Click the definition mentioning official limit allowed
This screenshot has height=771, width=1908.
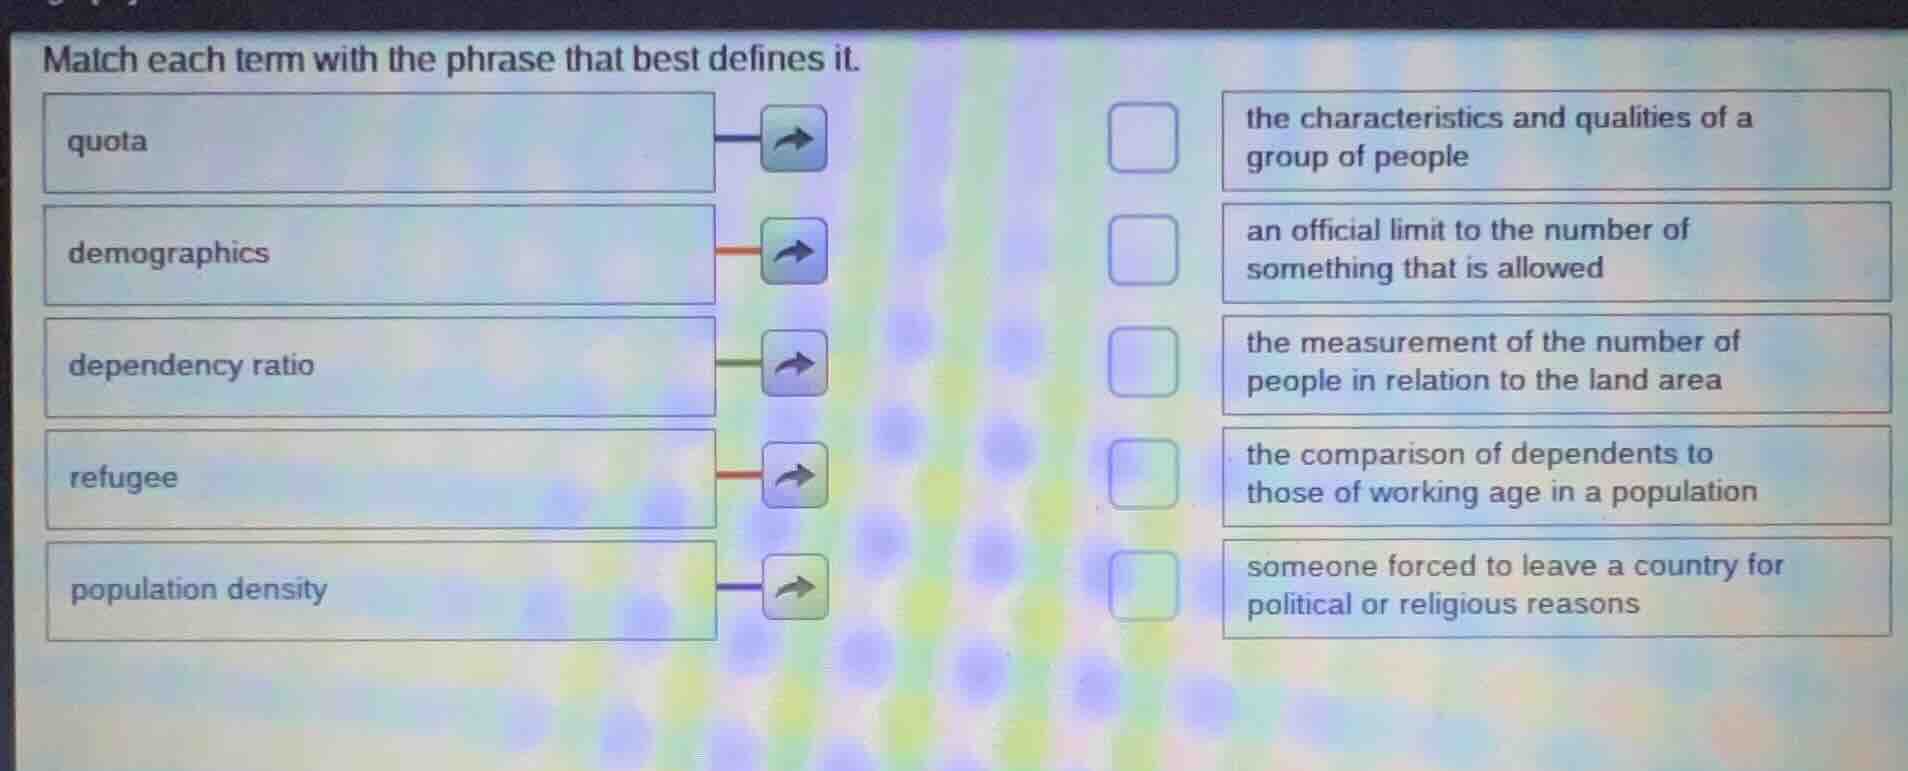1553,250
